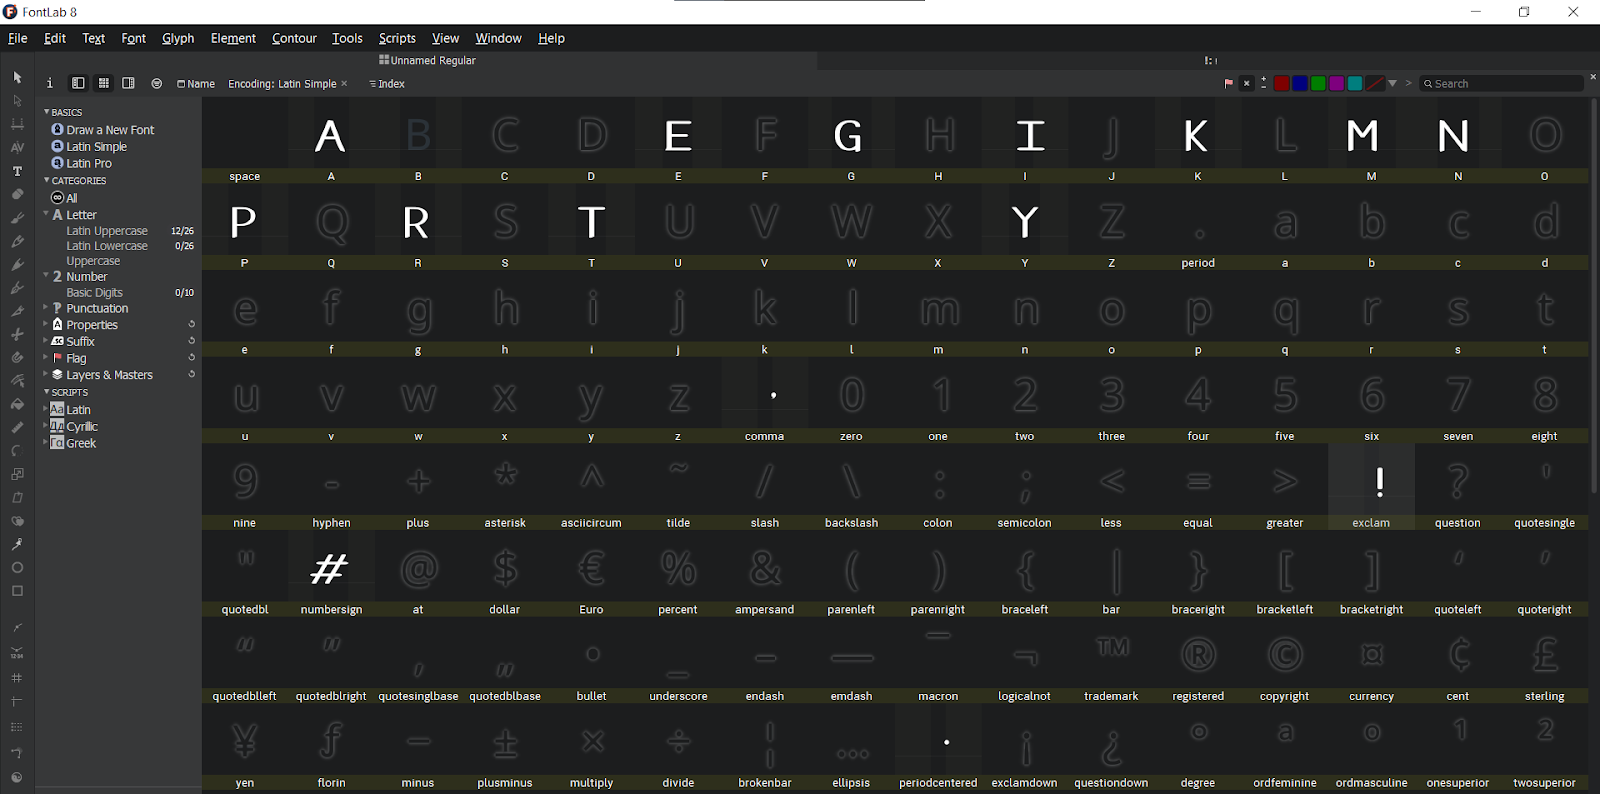
Task: Open the File menu
Action: pyautogui.click(x=17, y=38)
